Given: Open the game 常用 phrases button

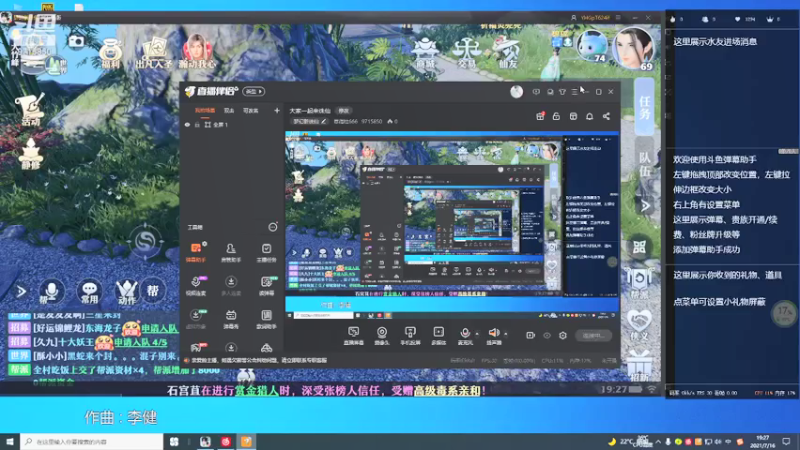Looking at the screenshot, I should pos(90,291).
